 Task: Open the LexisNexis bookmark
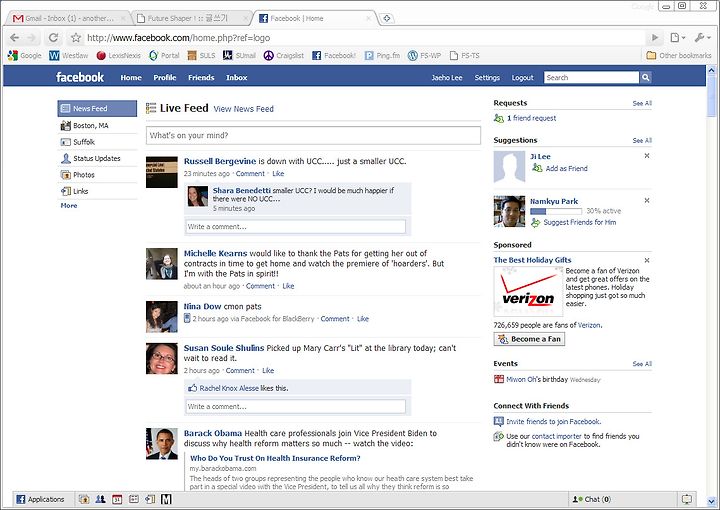click(118, 56)
